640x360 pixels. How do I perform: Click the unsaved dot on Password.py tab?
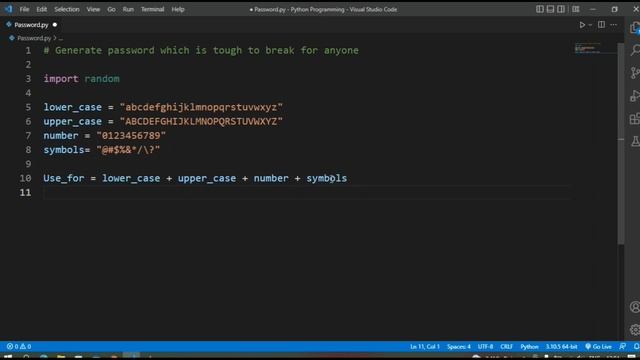point(55,25)
